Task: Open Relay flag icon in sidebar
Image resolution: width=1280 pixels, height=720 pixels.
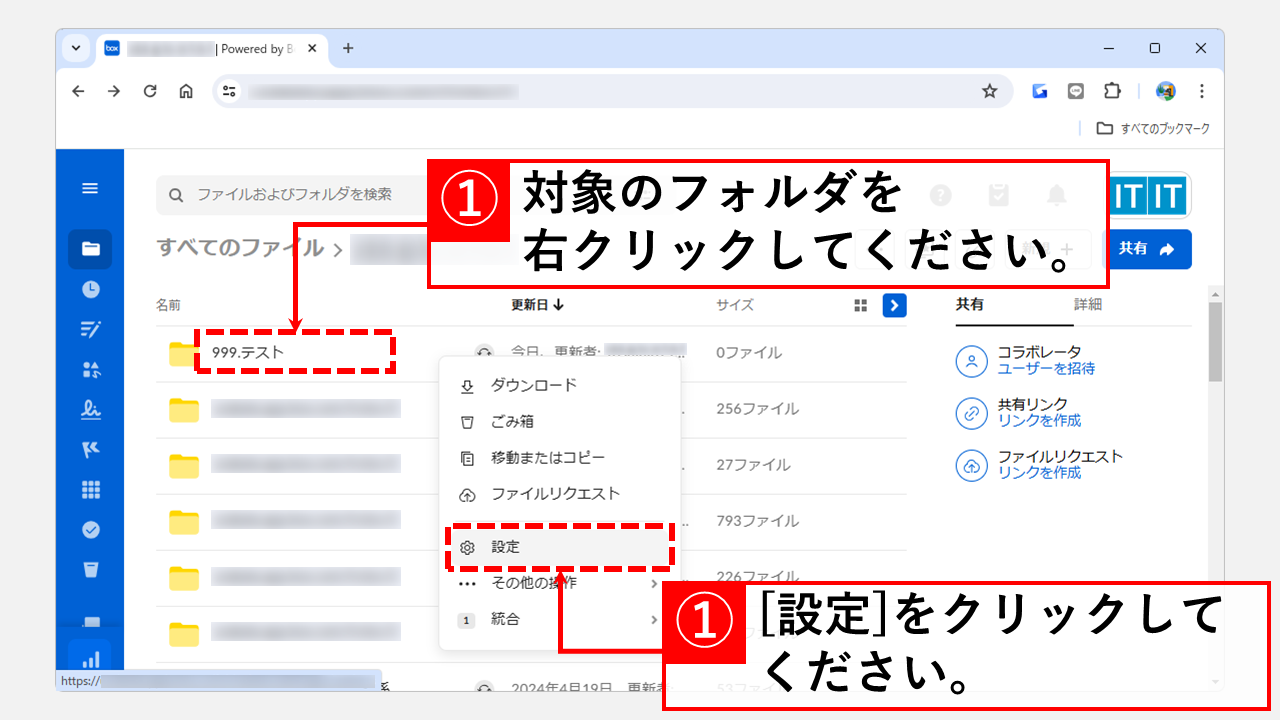Action: coord(90,449)
